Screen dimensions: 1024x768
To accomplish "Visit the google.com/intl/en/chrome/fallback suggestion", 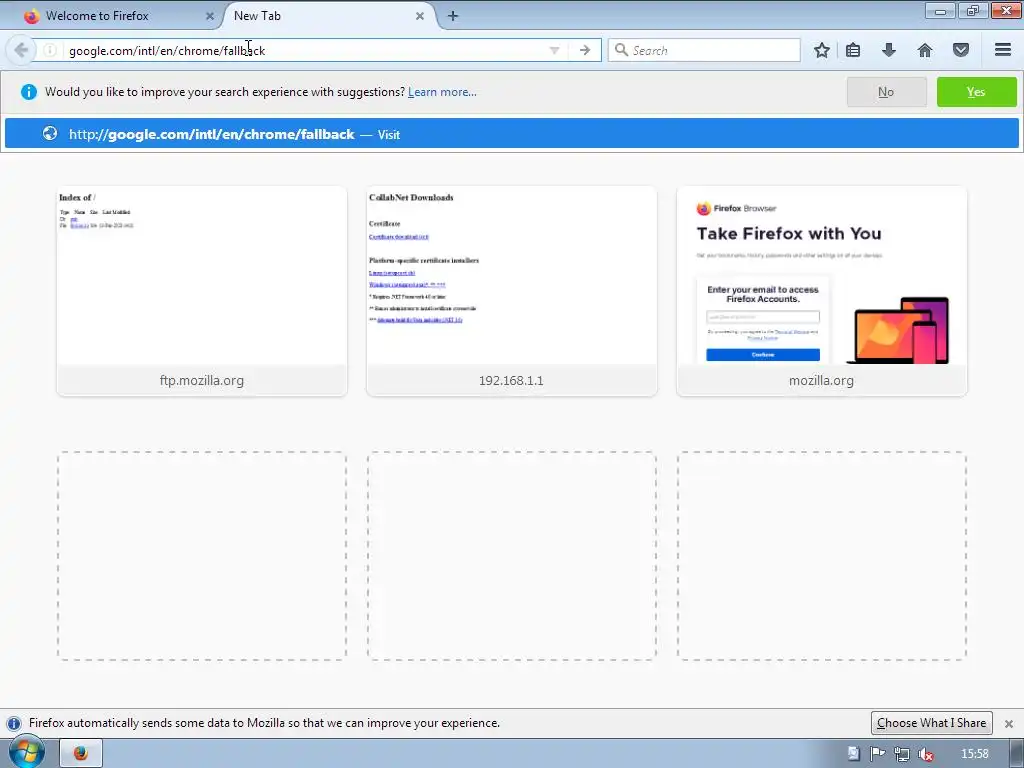I will pos(511,134).
